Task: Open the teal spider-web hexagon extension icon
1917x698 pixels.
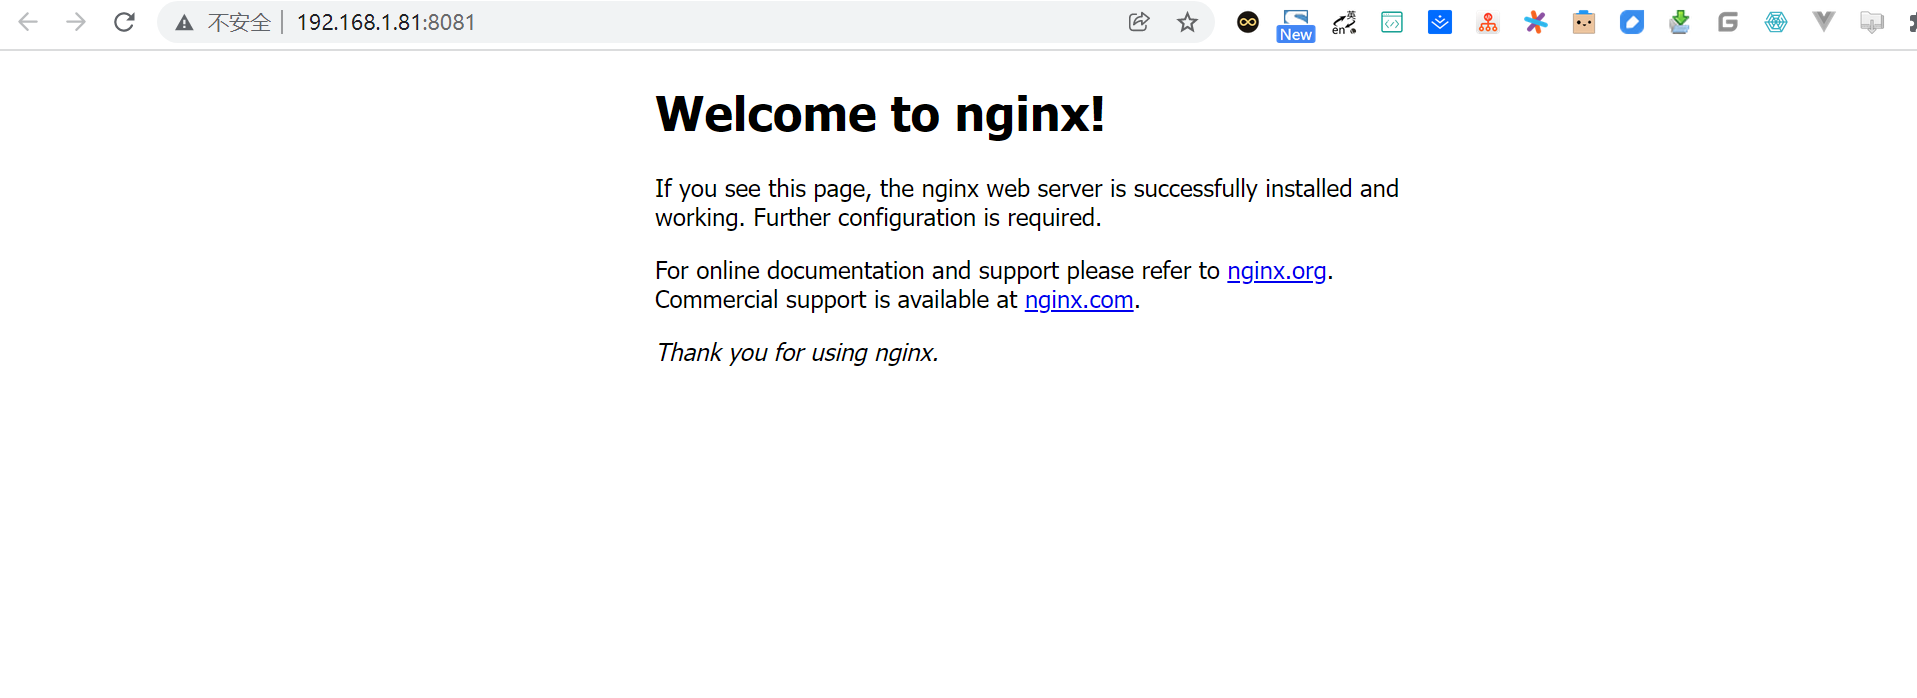Action: [1776, 22]
